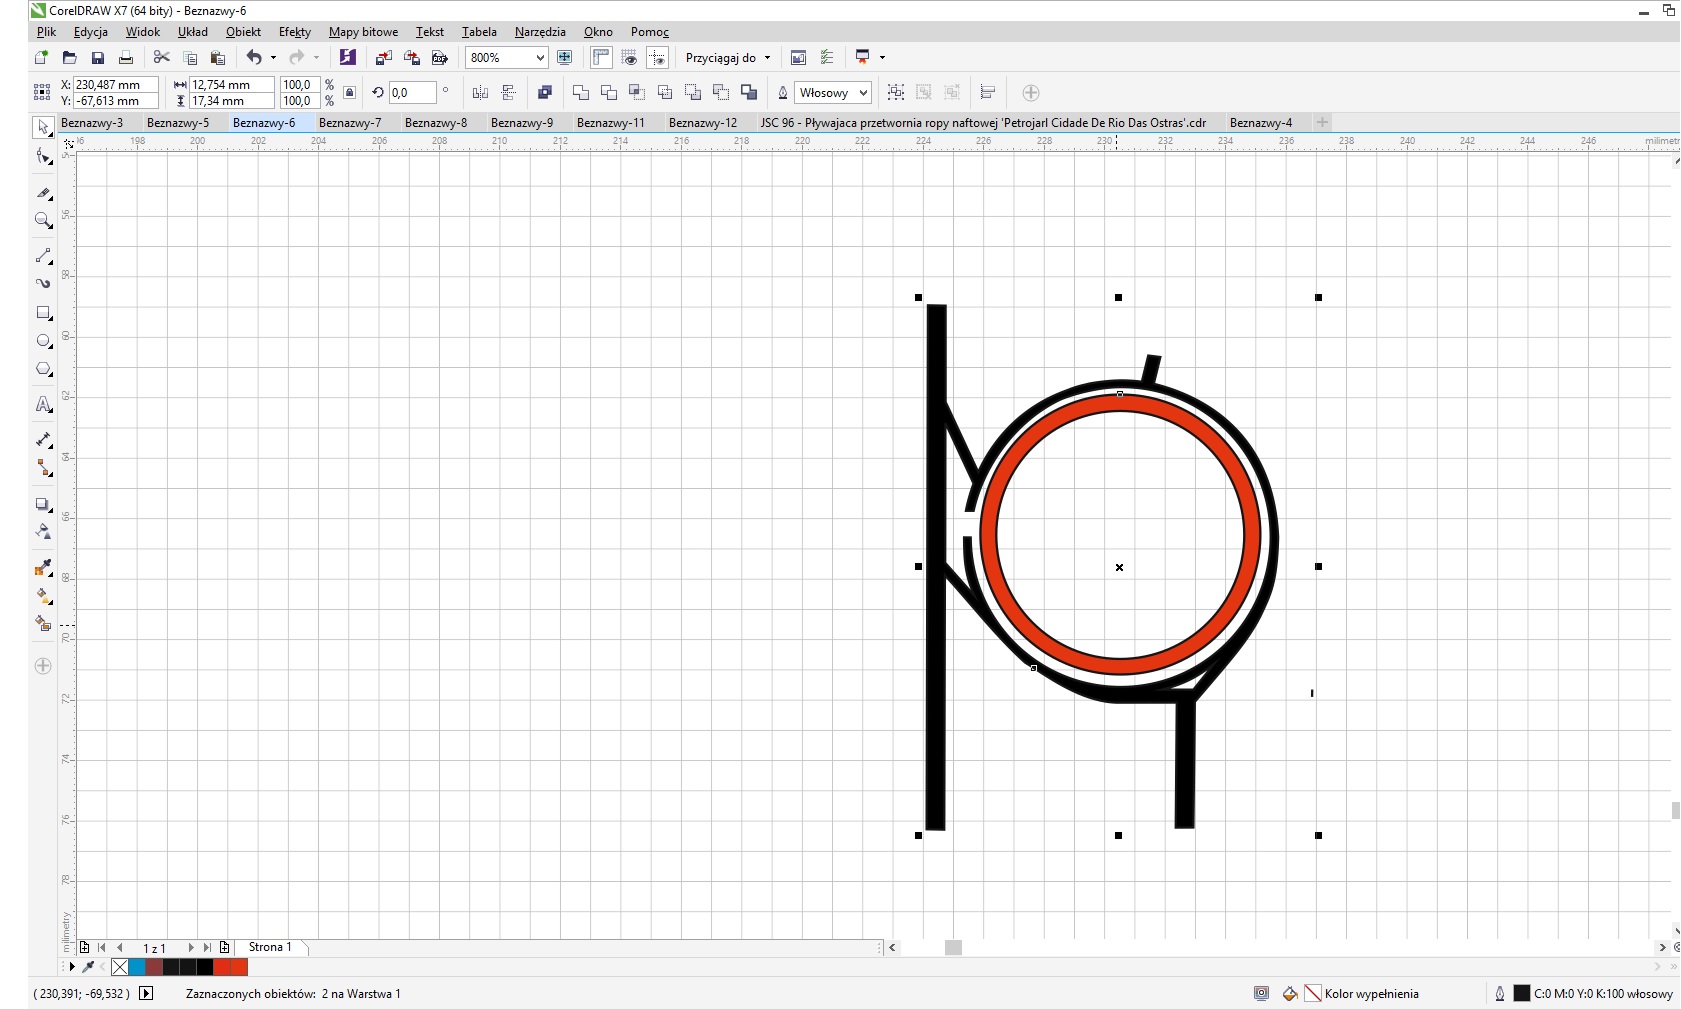
Task: Toggle the lock ratio padlock
Action: tap(349, 93)
